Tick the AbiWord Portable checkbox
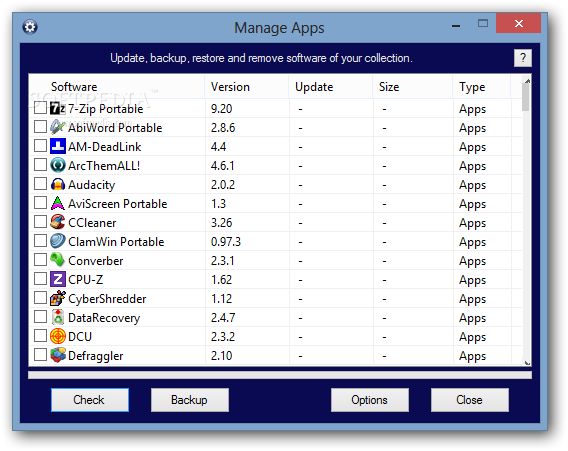Viewport: 568px width, 451px height. (40, 126)
